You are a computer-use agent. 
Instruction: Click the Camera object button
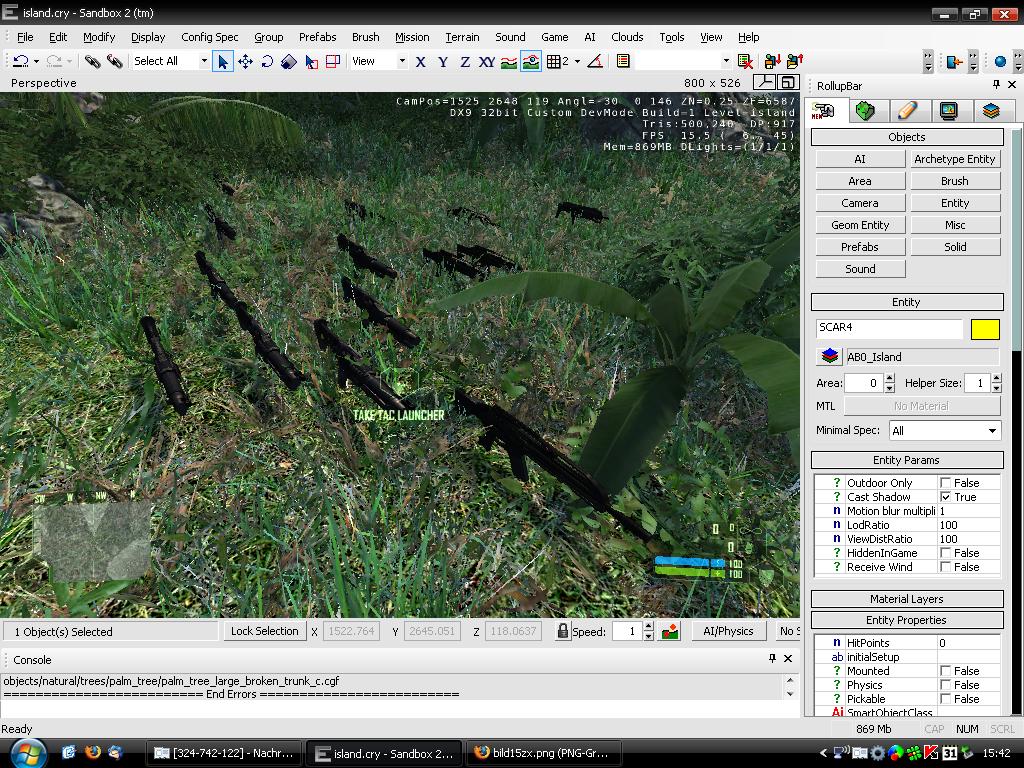pyautogui.click(x=860, y=203)
